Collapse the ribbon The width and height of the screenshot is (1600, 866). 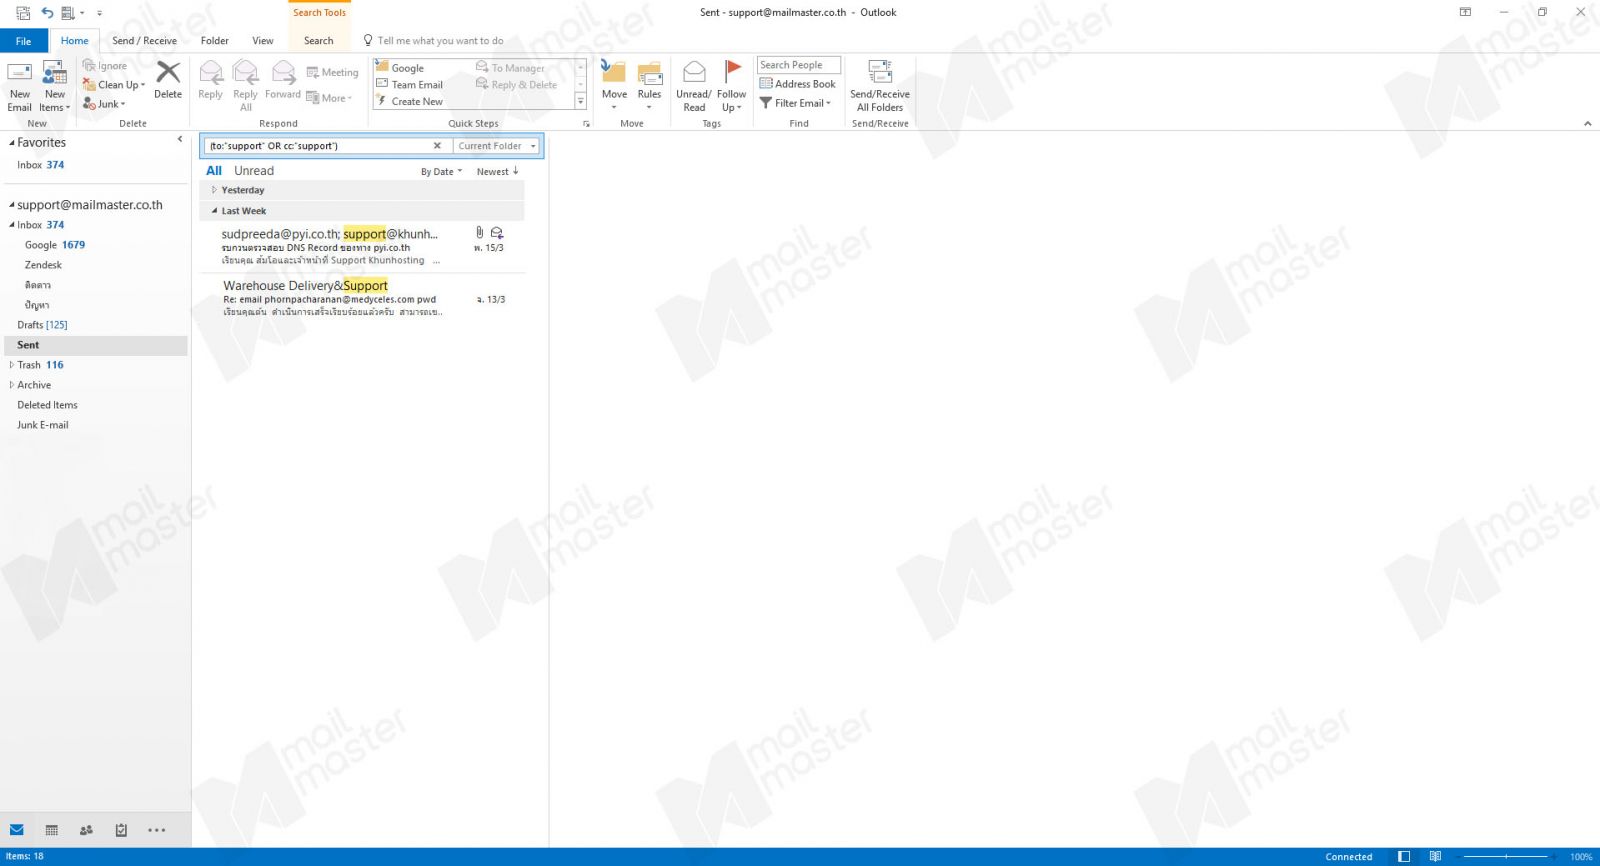pyautogui.click(x=1587, y=124)
